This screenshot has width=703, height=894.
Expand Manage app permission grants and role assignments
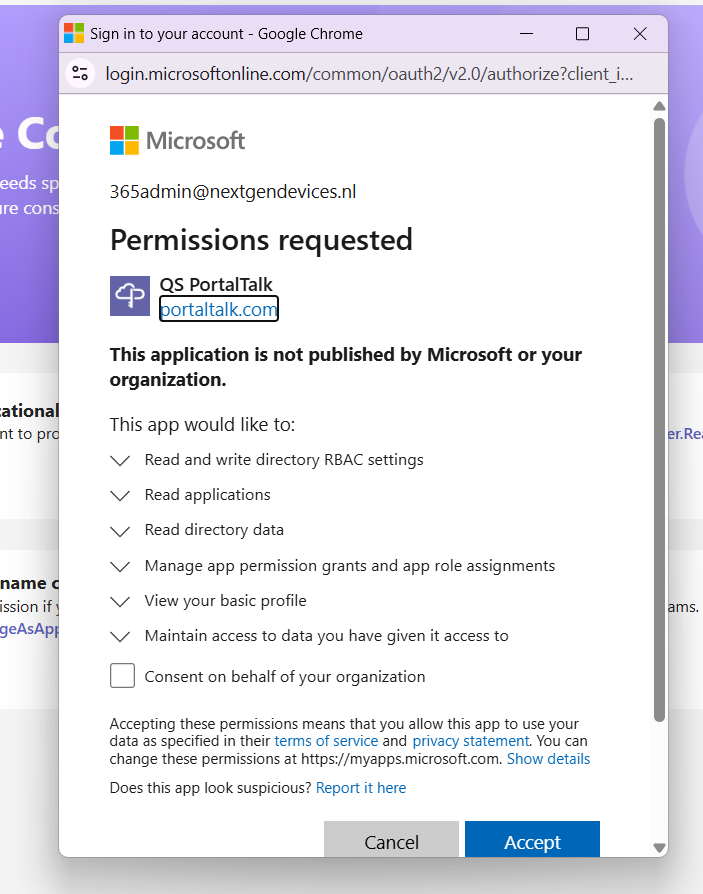(x=120, y=566)
